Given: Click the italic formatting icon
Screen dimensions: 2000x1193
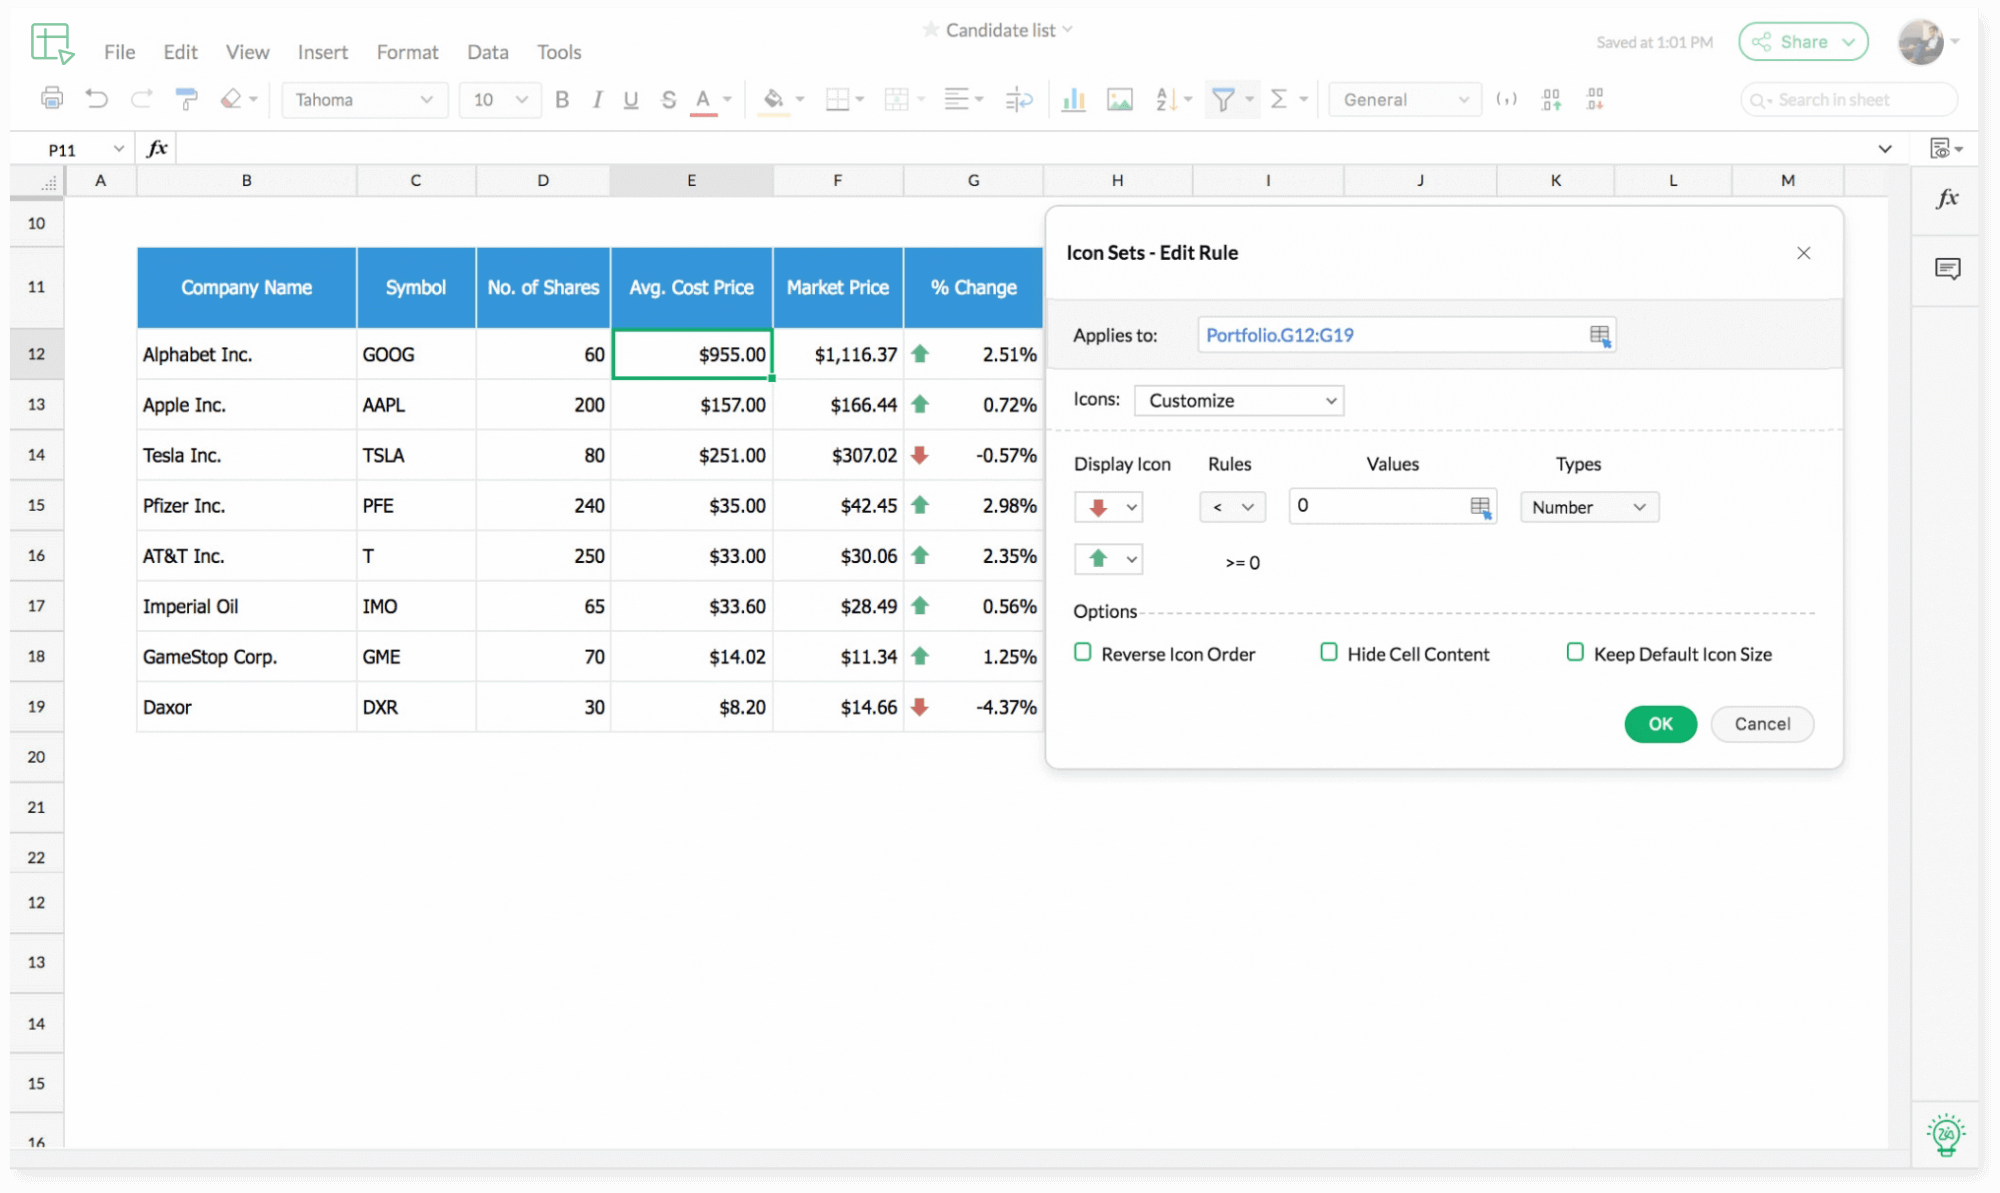Looking at the screenshot, I should [x=596, y=99].
